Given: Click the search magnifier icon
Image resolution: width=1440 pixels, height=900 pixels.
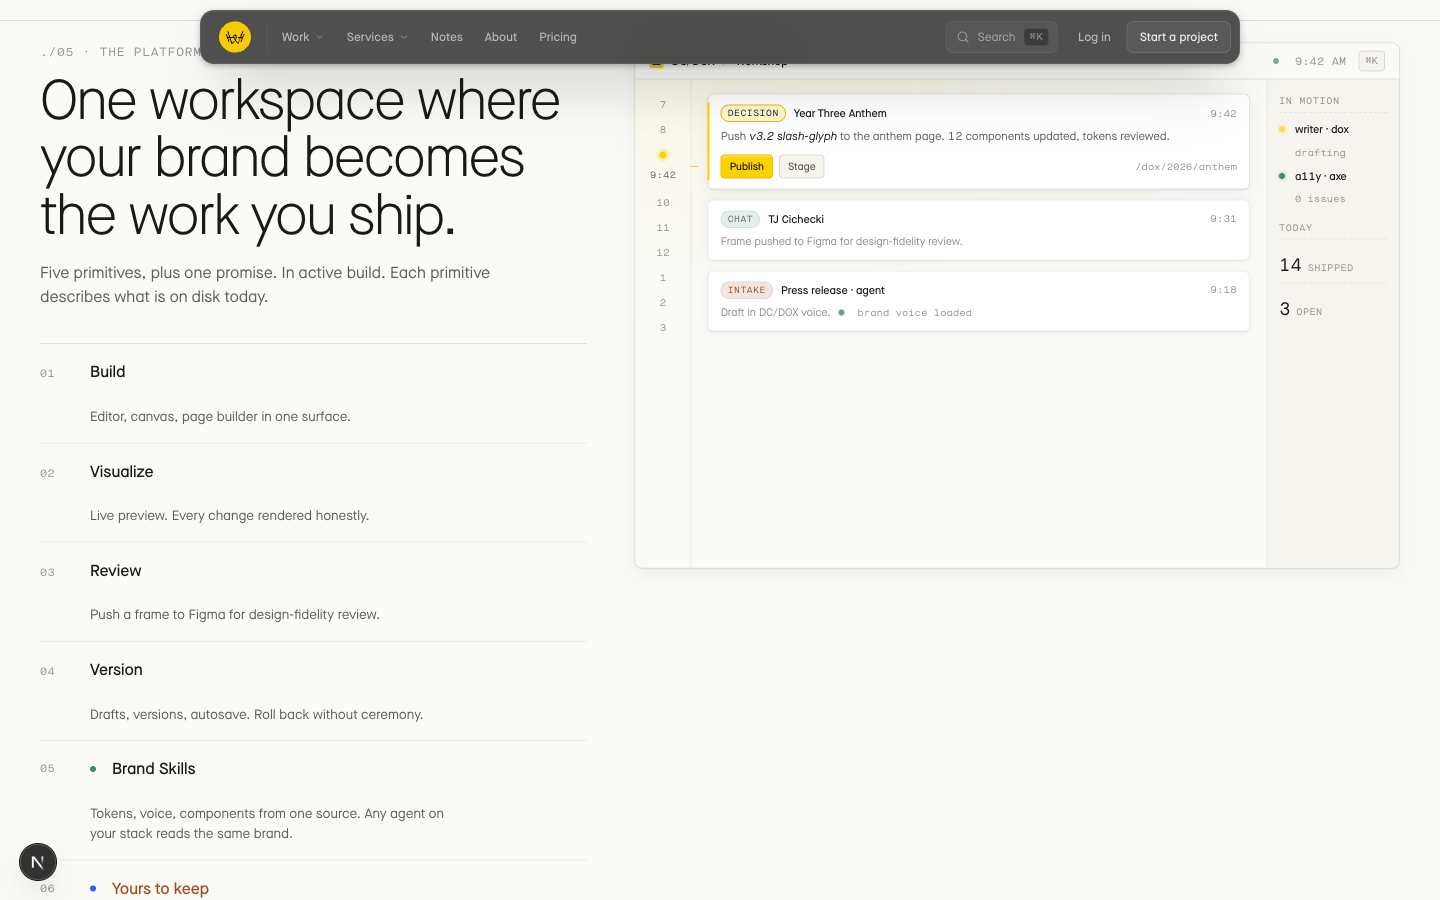Looking at the screenshot, I should [963, 37].
